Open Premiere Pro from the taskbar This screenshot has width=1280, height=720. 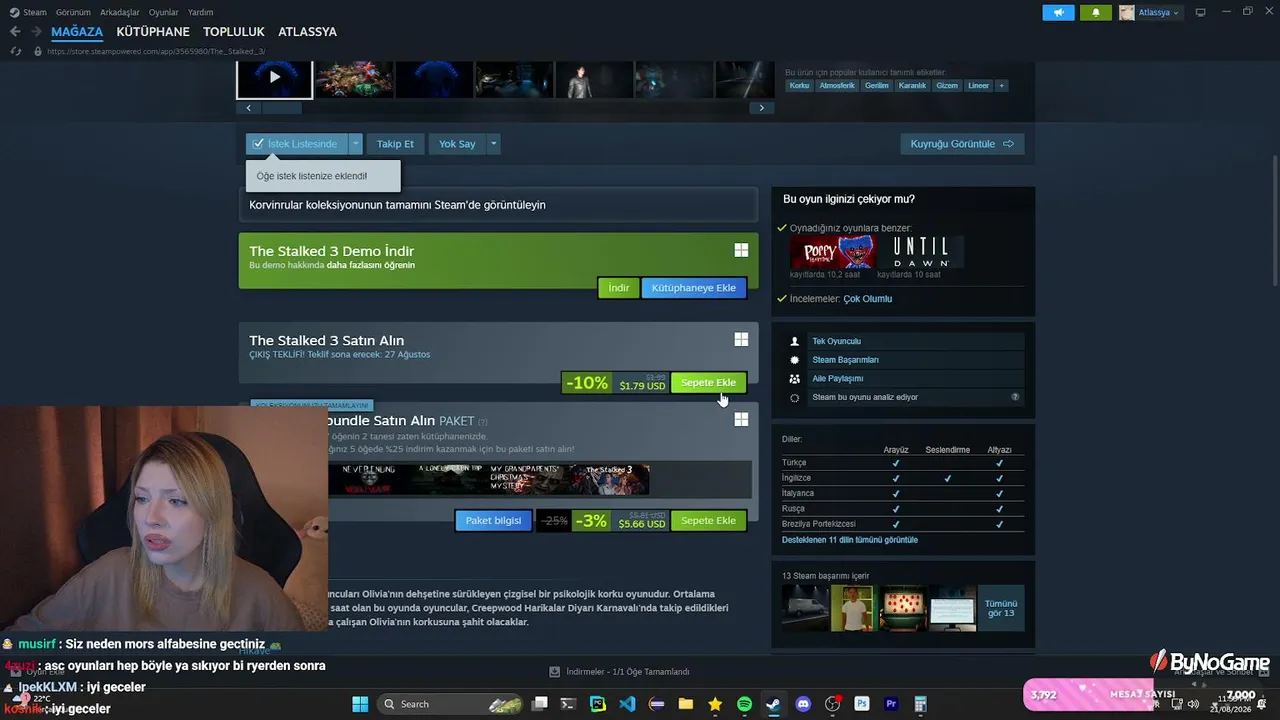click(x=891, y=704)
